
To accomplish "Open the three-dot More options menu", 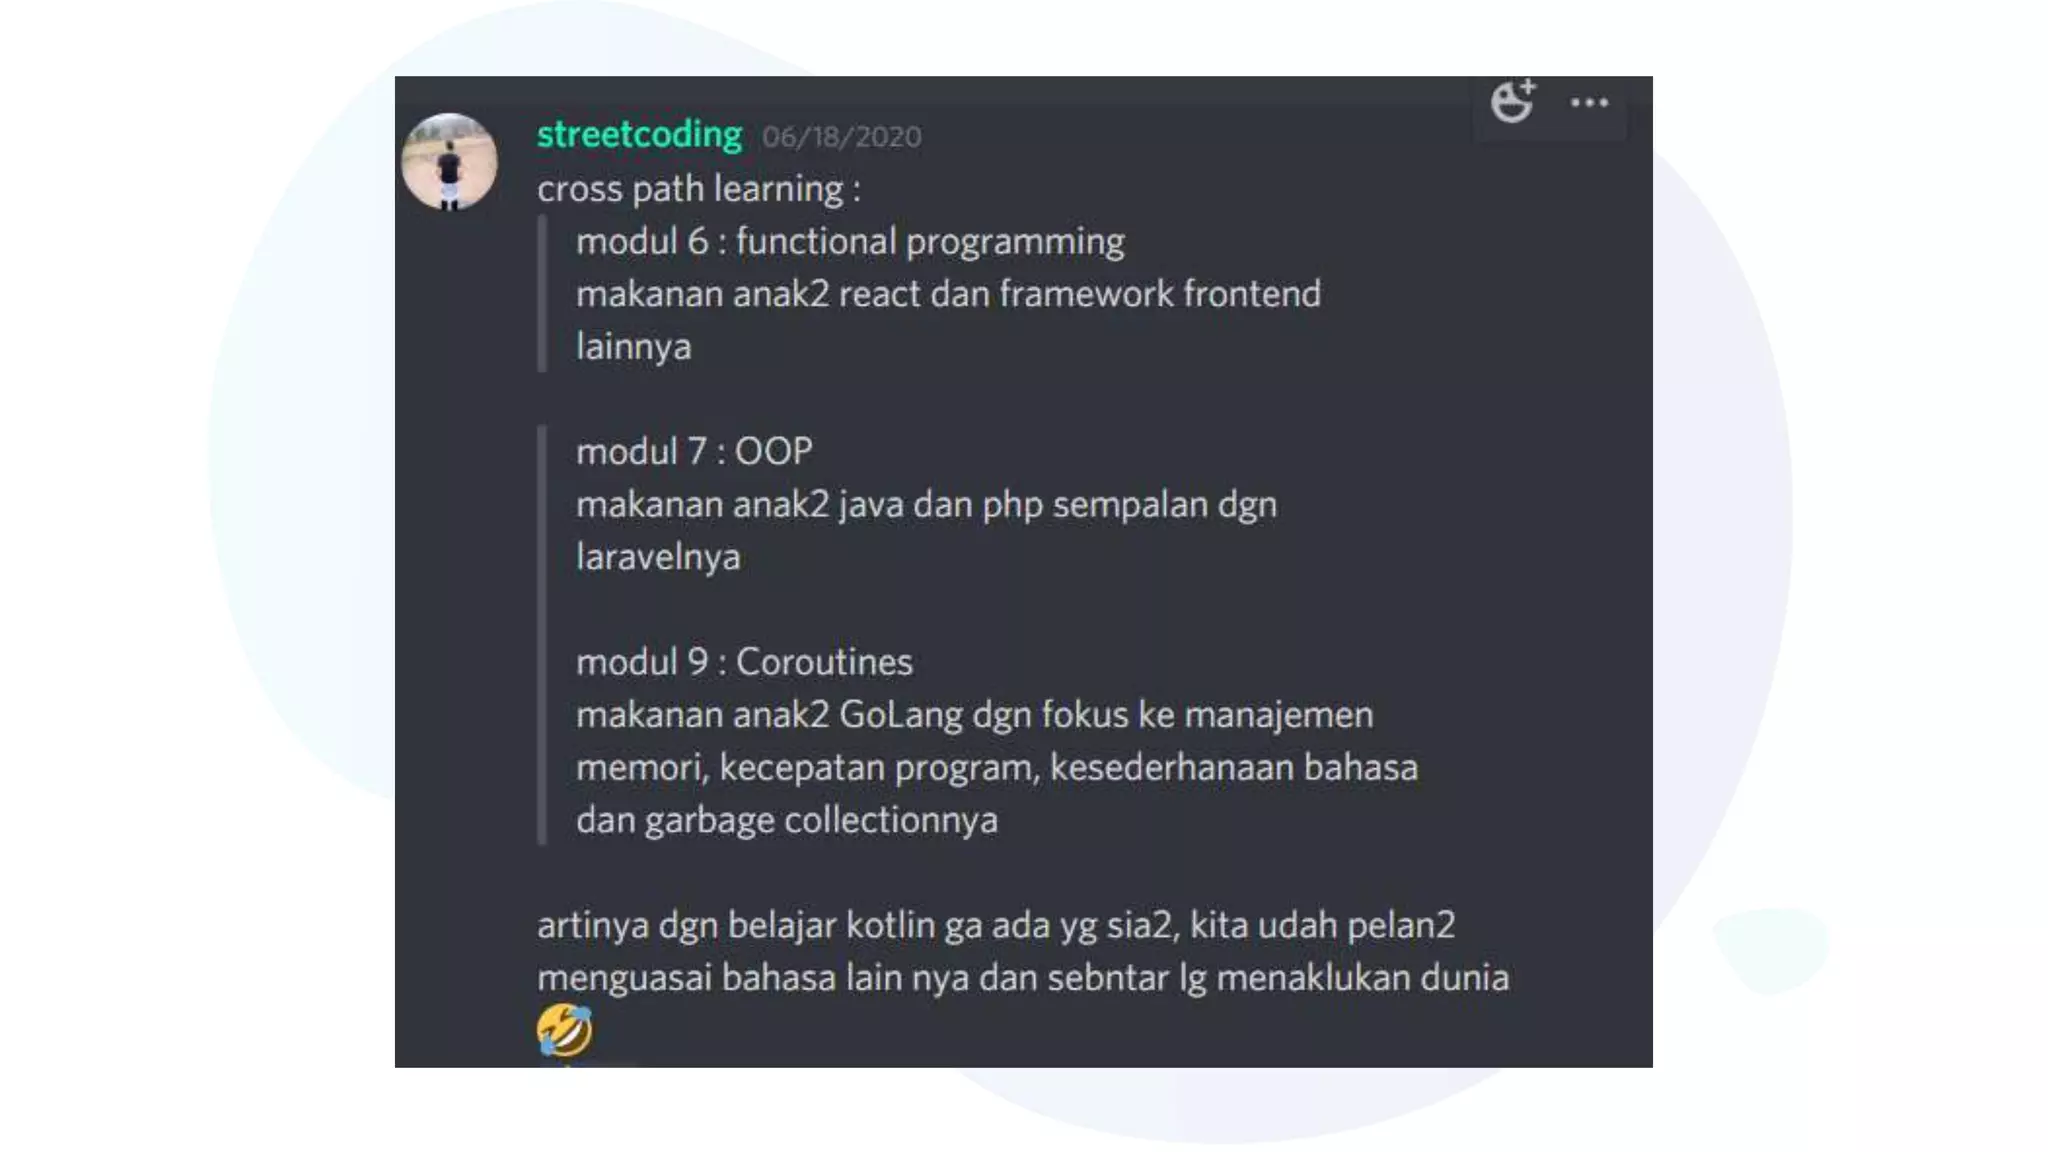I will click(1589, 102).
